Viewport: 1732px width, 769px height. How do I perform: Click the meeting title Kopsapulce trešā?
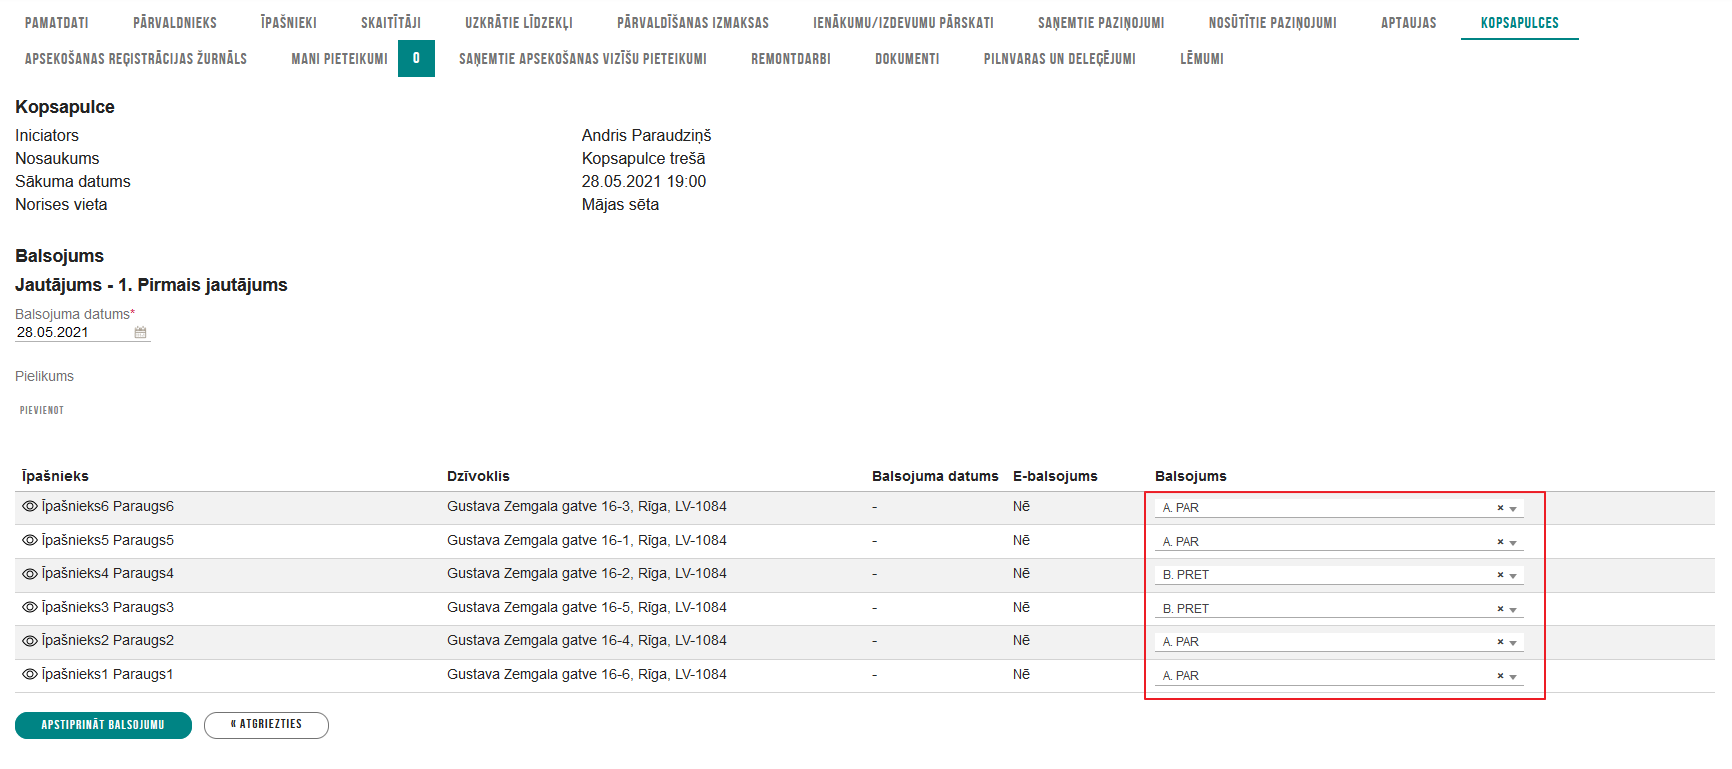644,158
